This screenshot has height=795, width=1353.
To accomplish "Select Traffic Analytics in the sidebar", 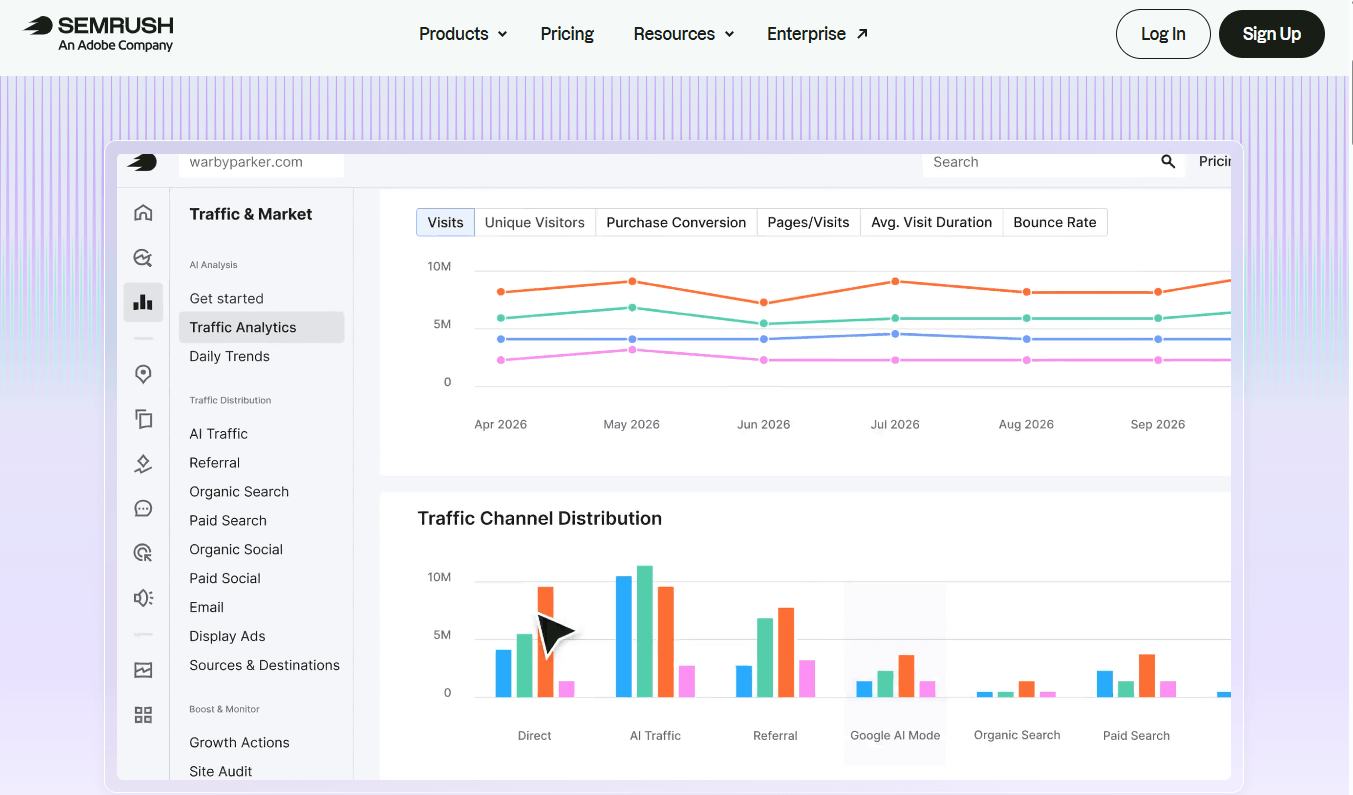I will (261, 327).
